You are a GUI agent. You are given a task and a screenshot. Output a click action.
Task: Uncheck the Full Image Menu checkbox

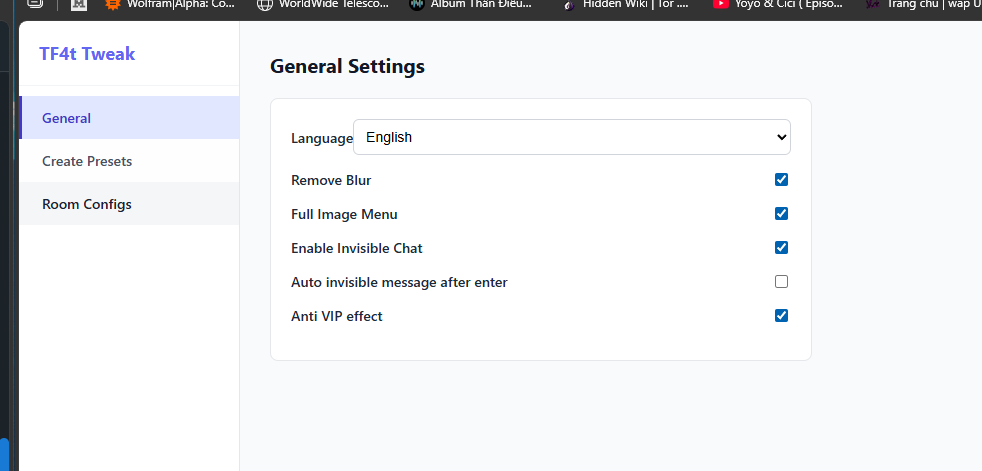click(x=781, y=214)
